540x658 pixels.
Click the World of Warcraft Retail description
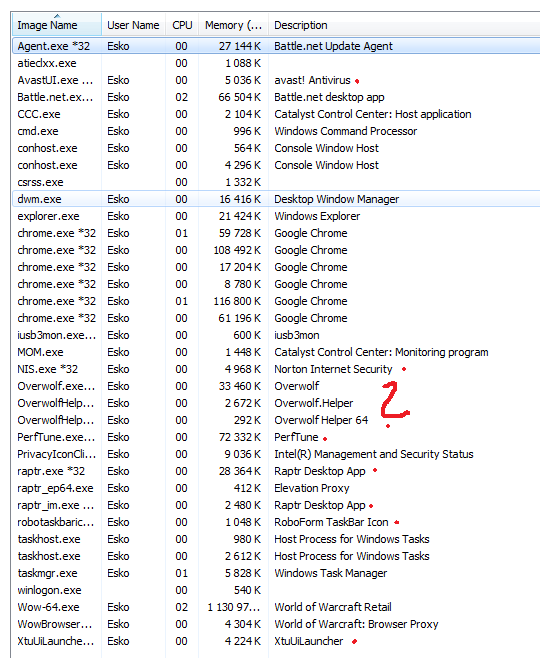click(333, 607)
